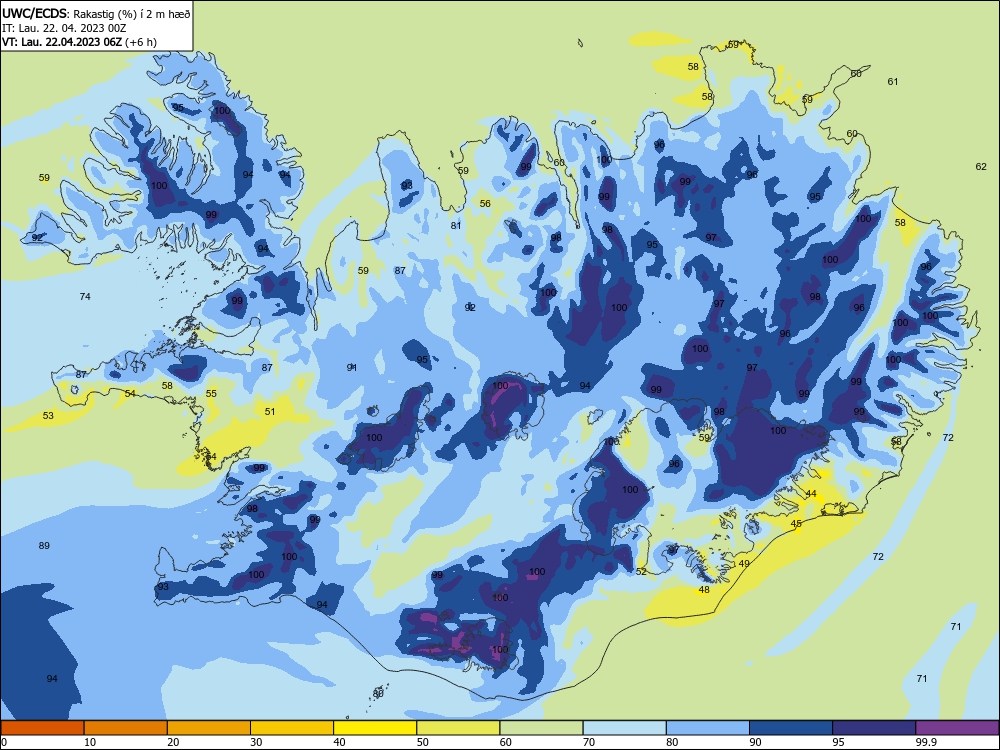Select the purple above-99.9 legend swatch
This screenshot has width=1000, height=750.
coord(957,728)
